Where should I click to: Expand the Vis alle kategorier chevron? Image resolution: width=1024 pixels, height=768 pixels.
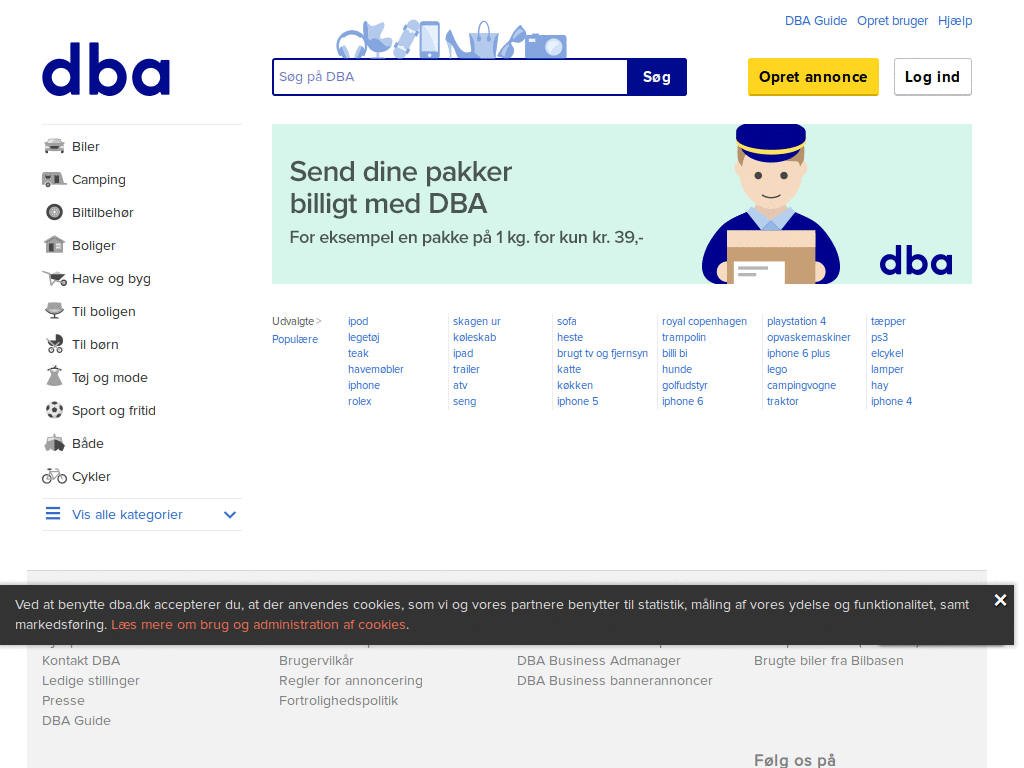coord(229,515)
